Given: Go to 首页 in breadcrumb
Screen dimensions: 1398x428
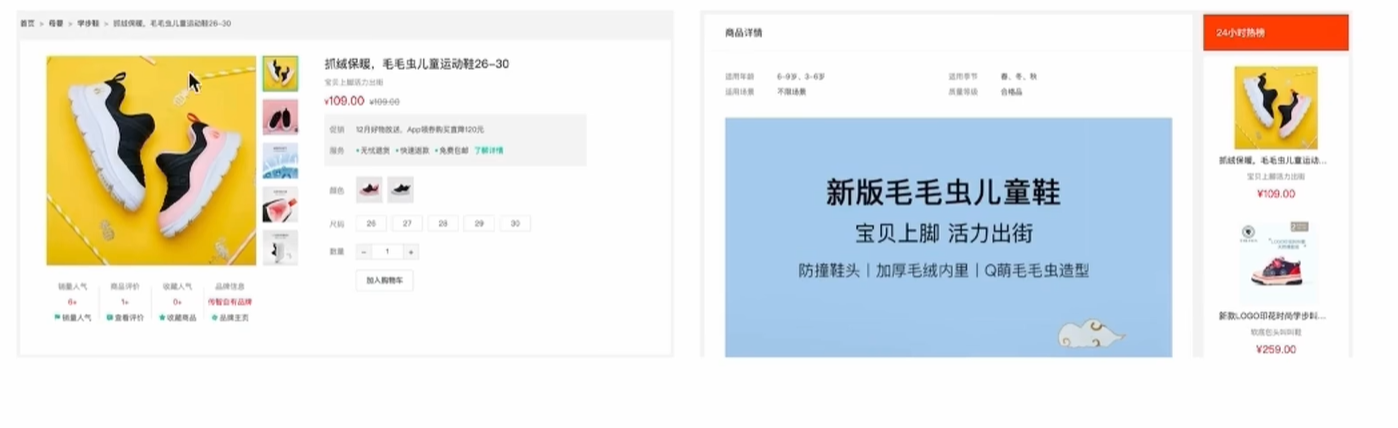Looking at the screenshot, I should click(x=27, y=22).
